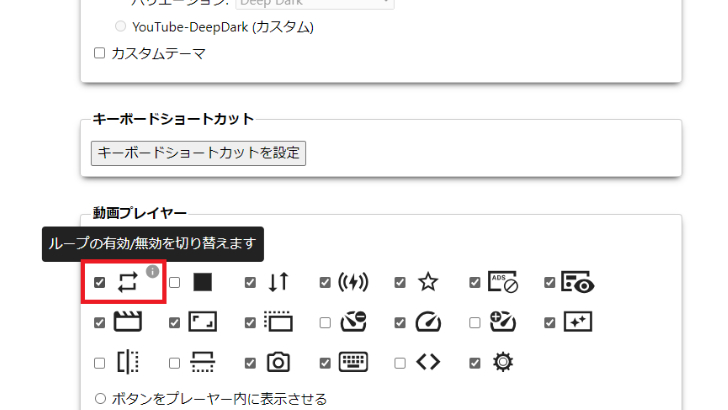Image resolution: width=728 pixels, height=410 pixels.
Task: Click the custom script angle brackets icon
Action: click(428, 362)
